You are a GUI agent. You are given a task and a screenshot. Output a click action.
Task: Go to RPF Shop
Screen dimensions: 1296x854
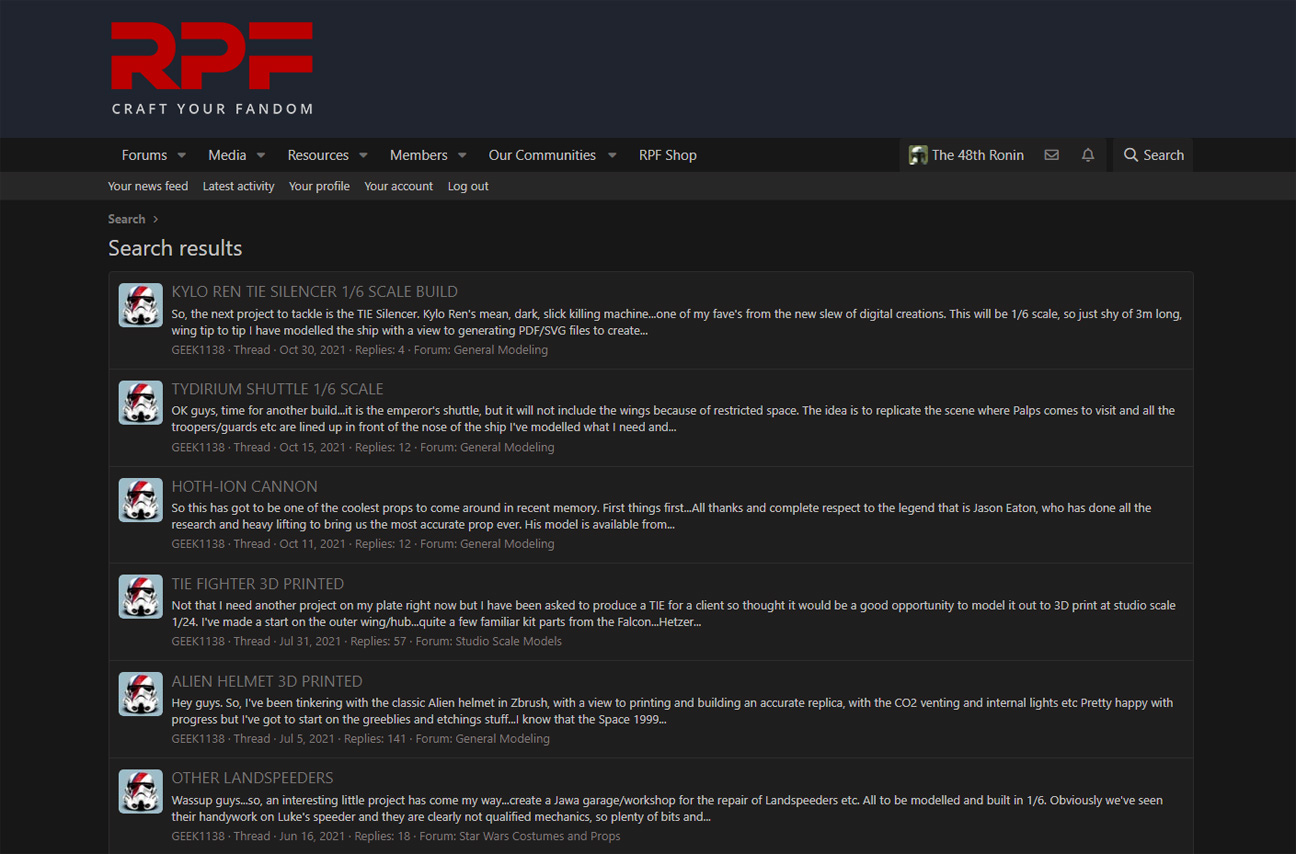(x=668, y=155)
